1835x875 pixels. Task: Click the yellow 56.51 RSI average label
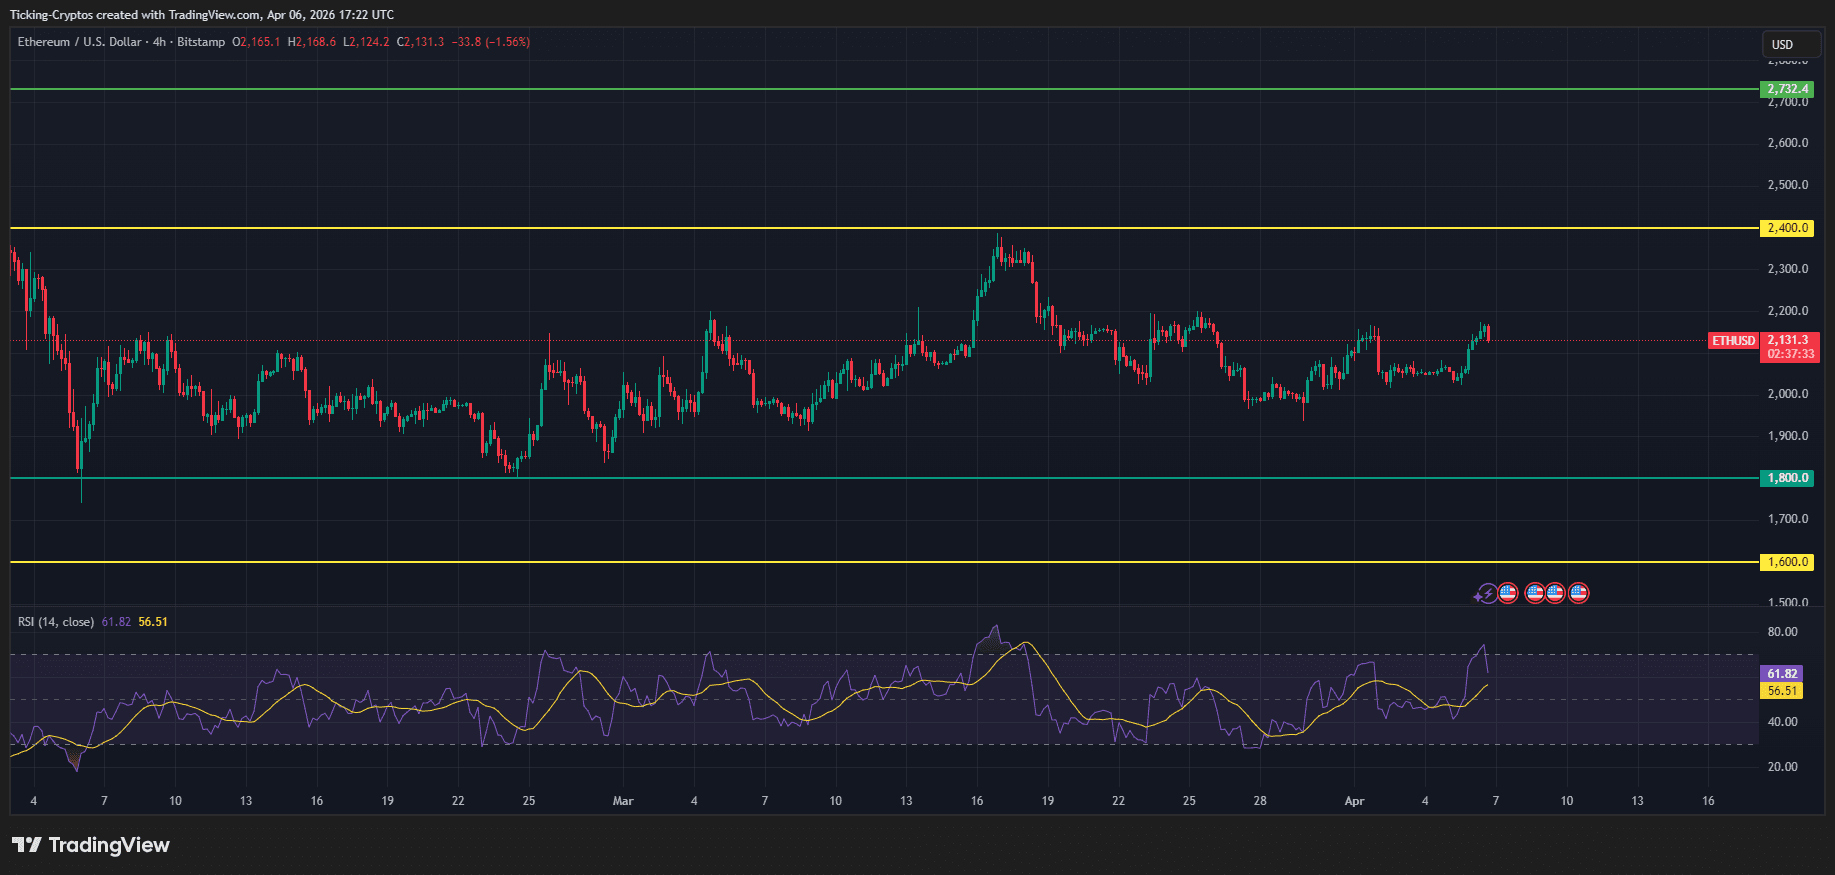point(1781,691)
